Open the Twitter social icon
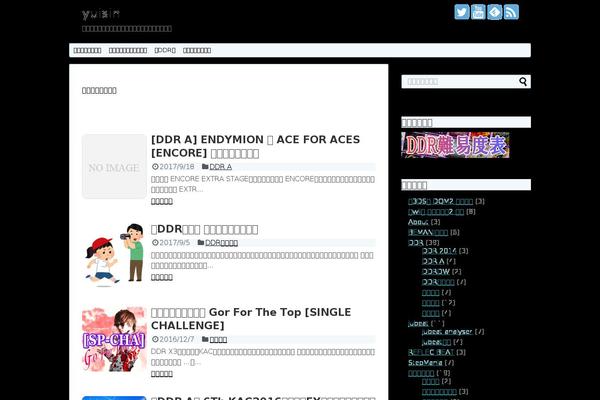Image resolution: width=600 pixels, height=400 pixels. click(461, 12)
